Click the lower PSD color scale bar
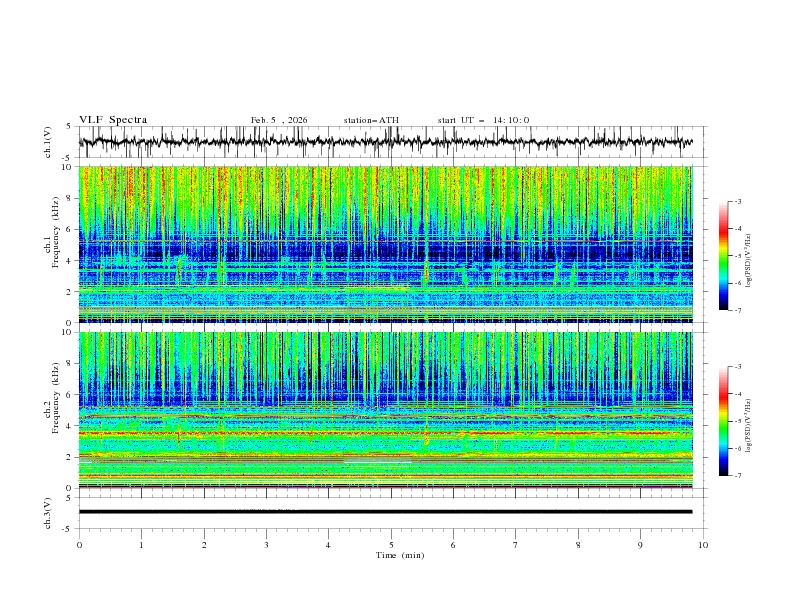 (x=723, y=421)
